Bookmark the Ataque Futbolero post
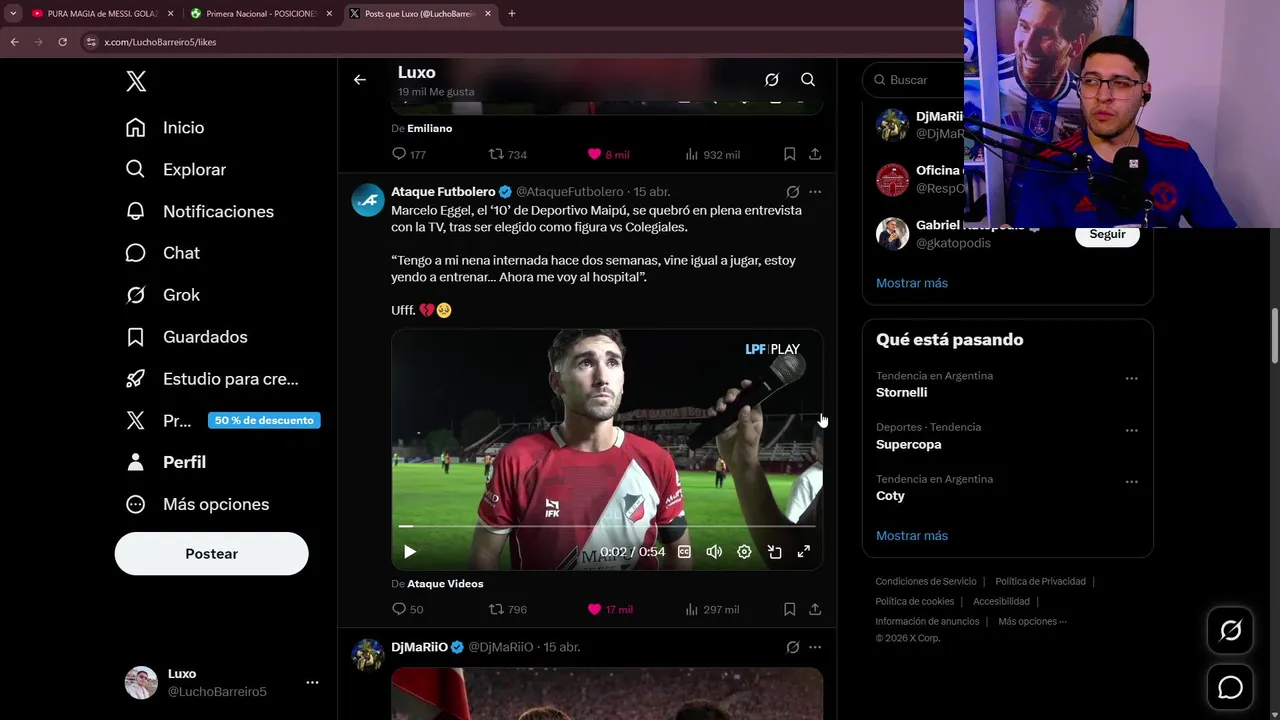 pos(789,609)
